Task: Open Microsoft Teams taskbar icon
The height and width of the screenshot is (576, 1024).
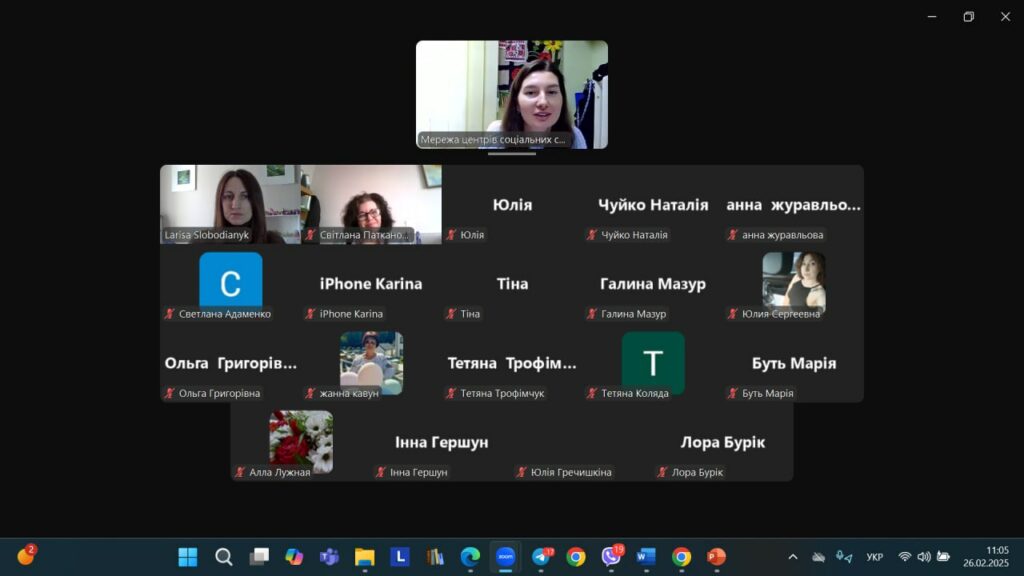Action: point(329,557)
